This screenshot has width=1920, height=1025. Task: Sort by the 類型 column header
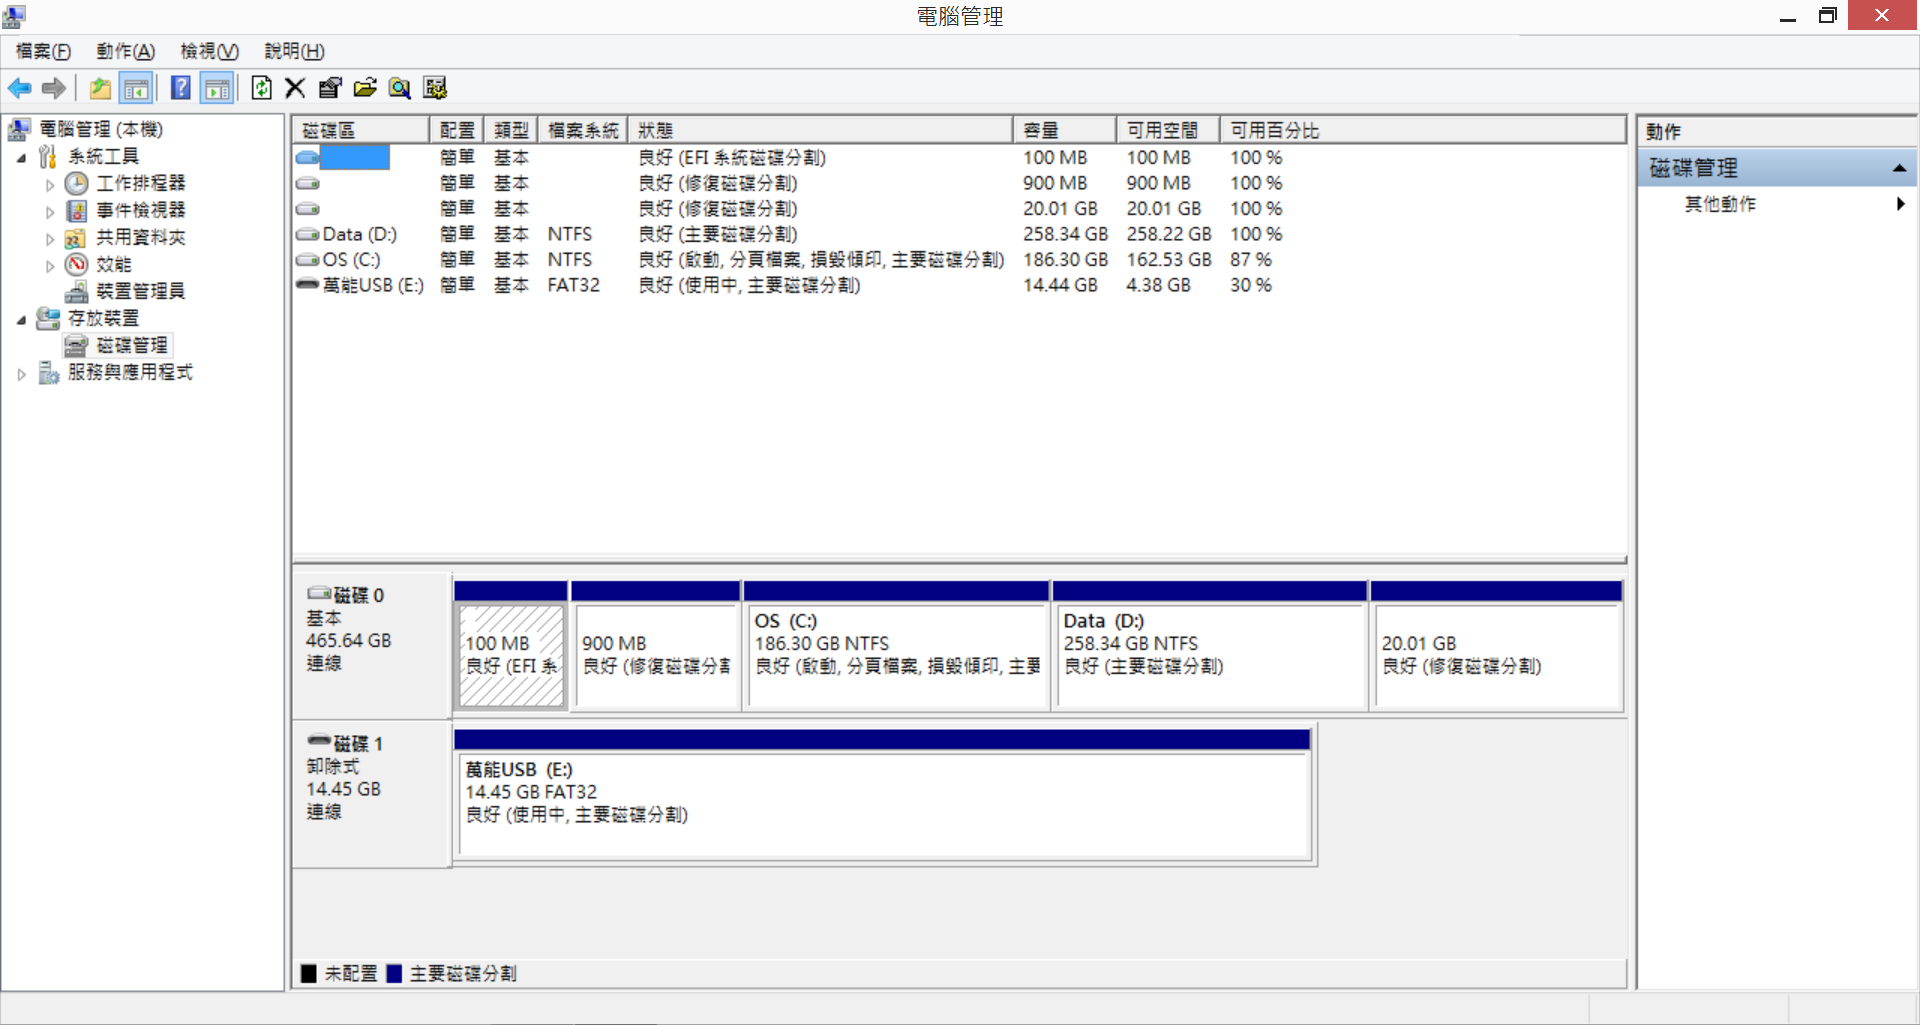pyautogui.click(x=511, y=130)
